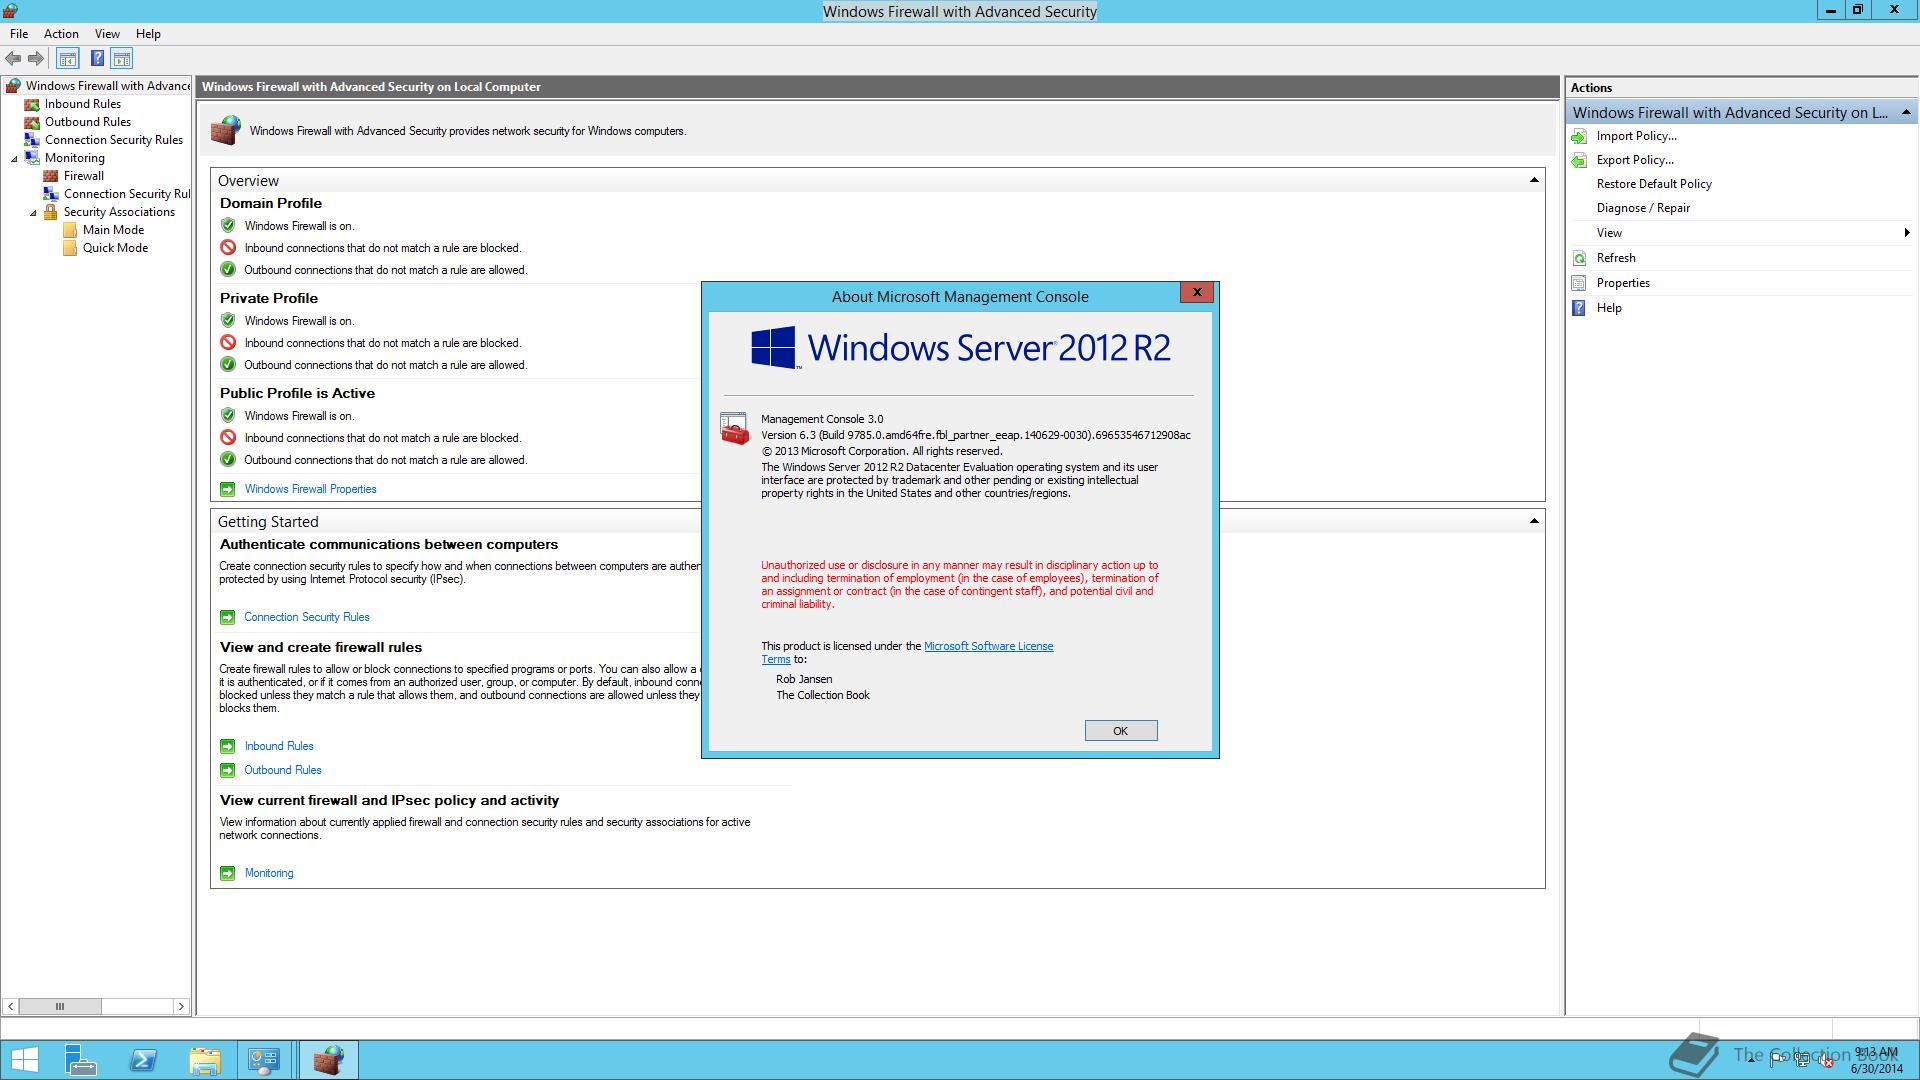Click green arrow icon beside Windows Firewall Properties
The image size is (1920, 1080).
point(227,489)
